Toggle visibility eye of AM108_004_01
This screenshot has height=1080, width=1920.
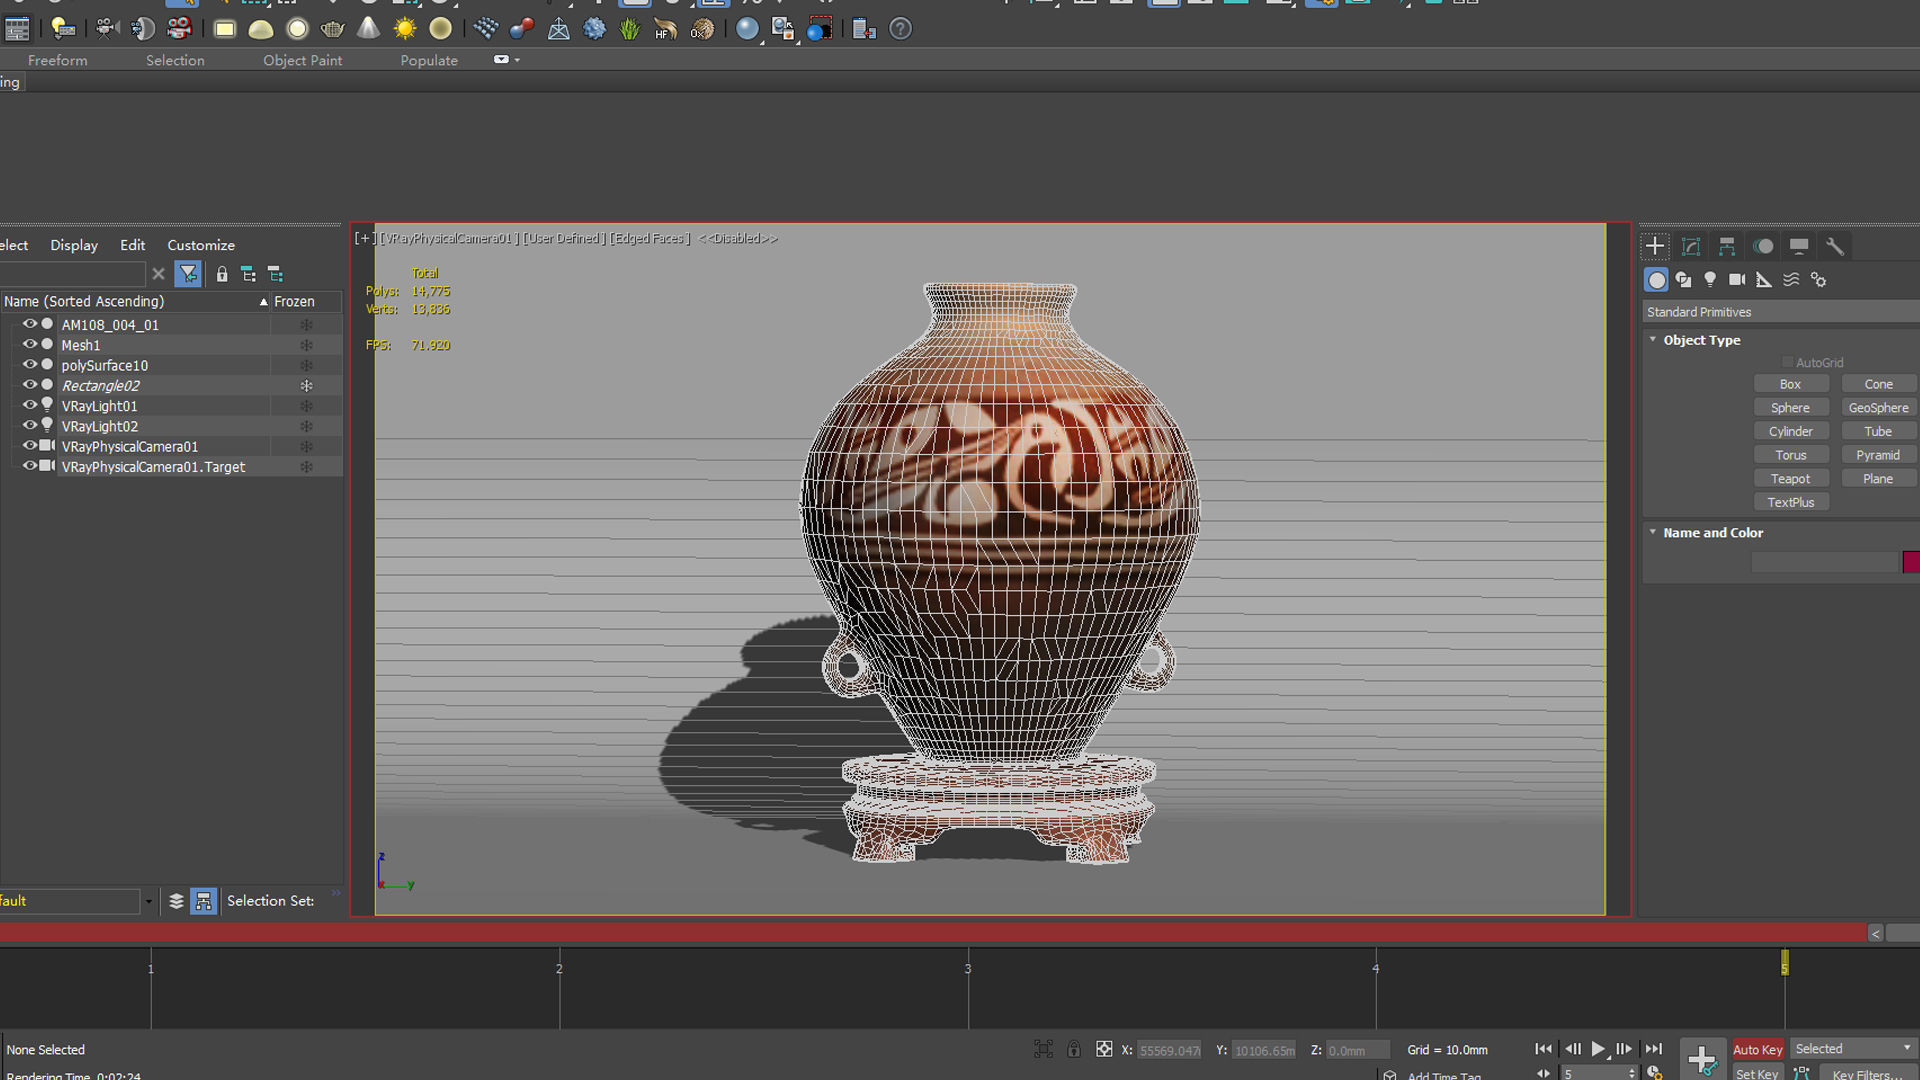tap(30, 324)
